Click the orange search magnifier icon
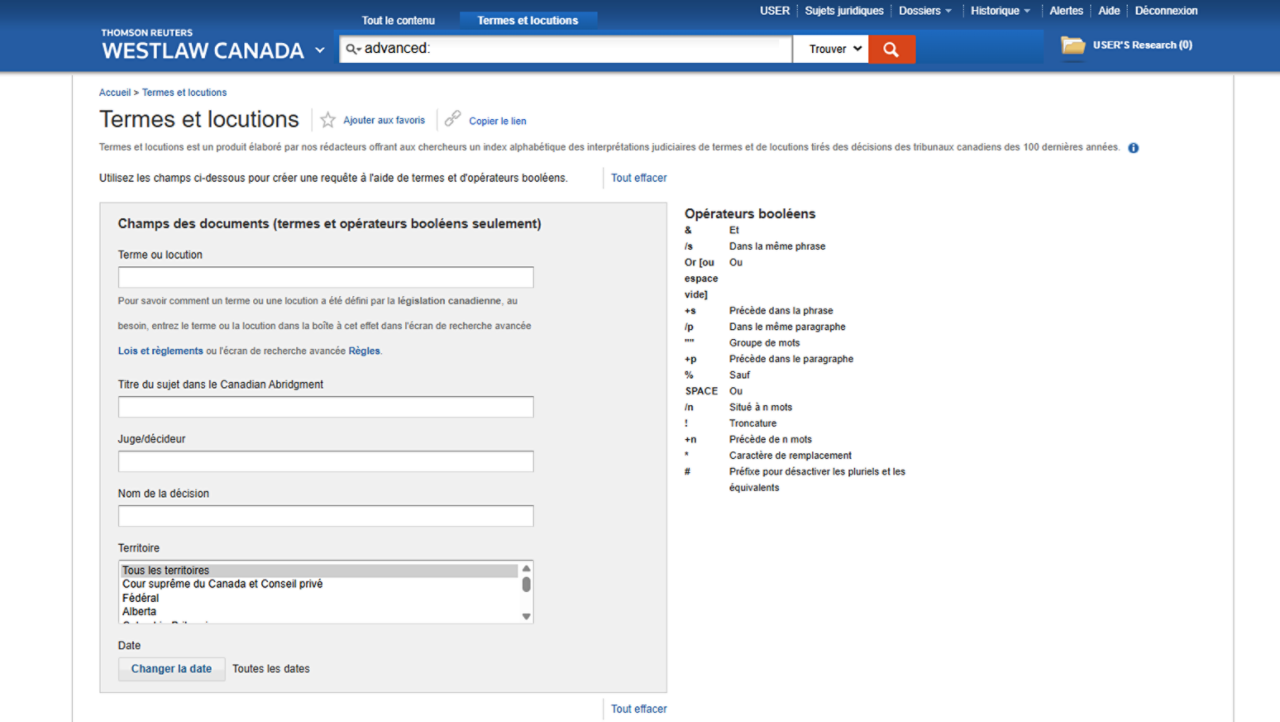 (x=891, y=48)
